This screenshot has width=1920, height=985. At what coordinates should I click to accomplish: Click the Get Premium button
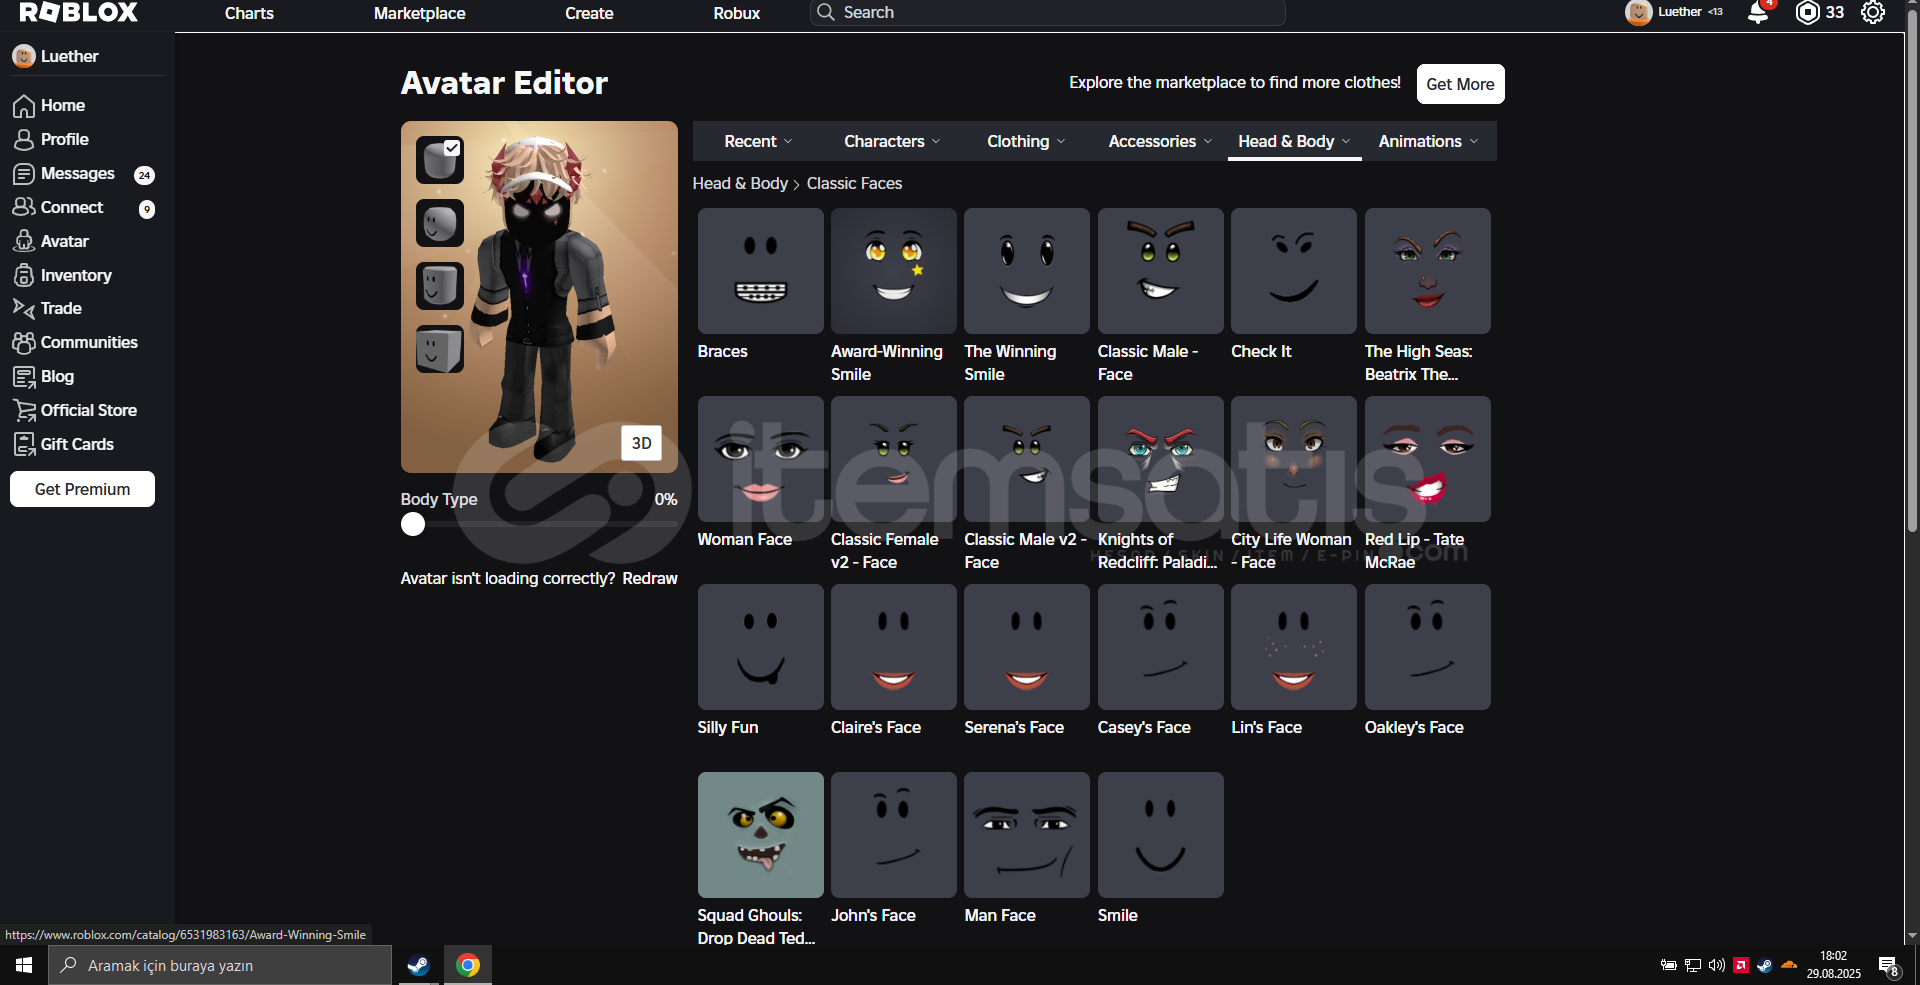click(x=82, y=489)
